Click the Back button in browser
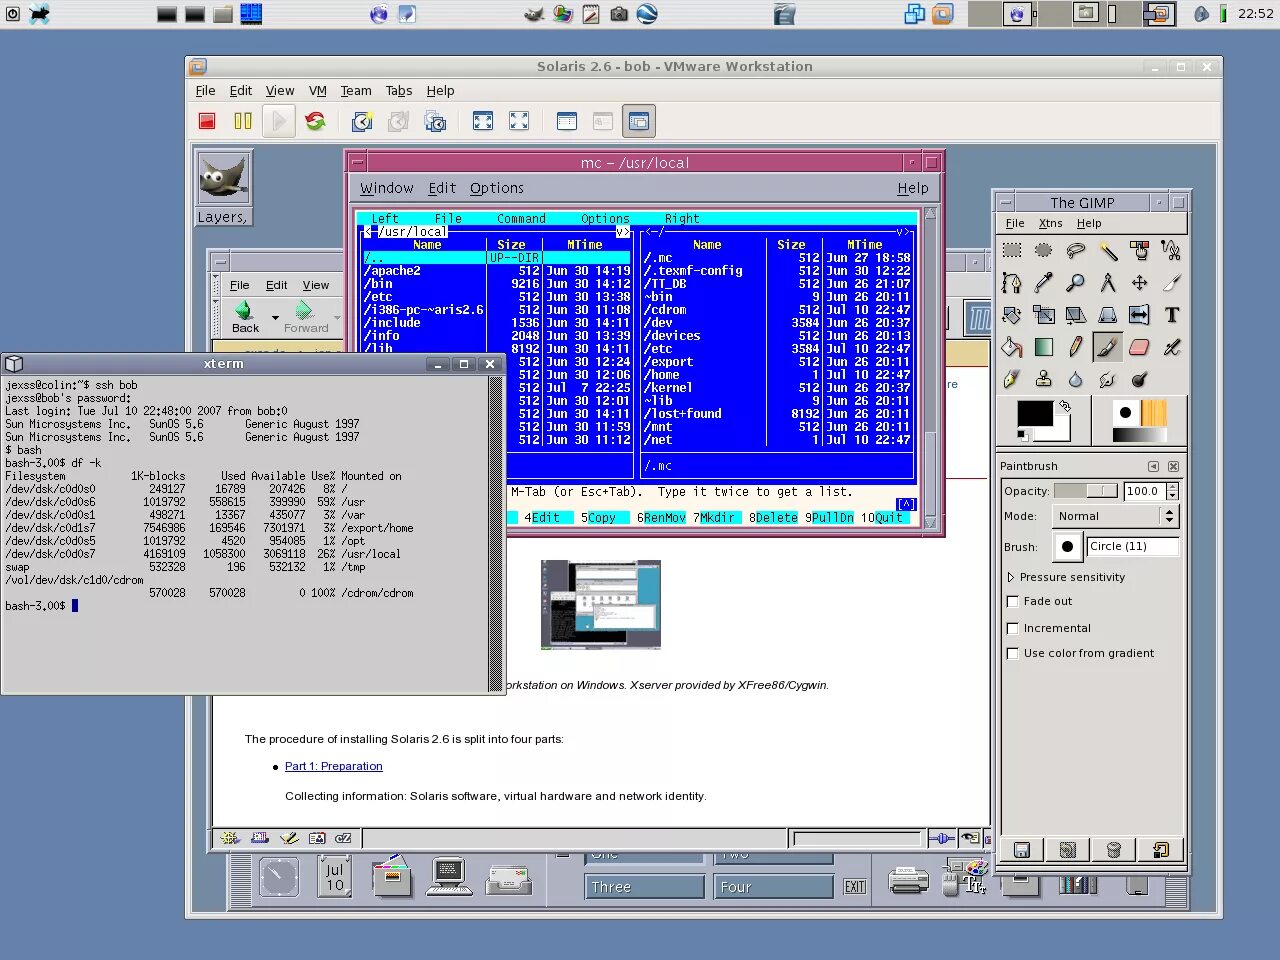1280x960 pixels. coord(245,316)
